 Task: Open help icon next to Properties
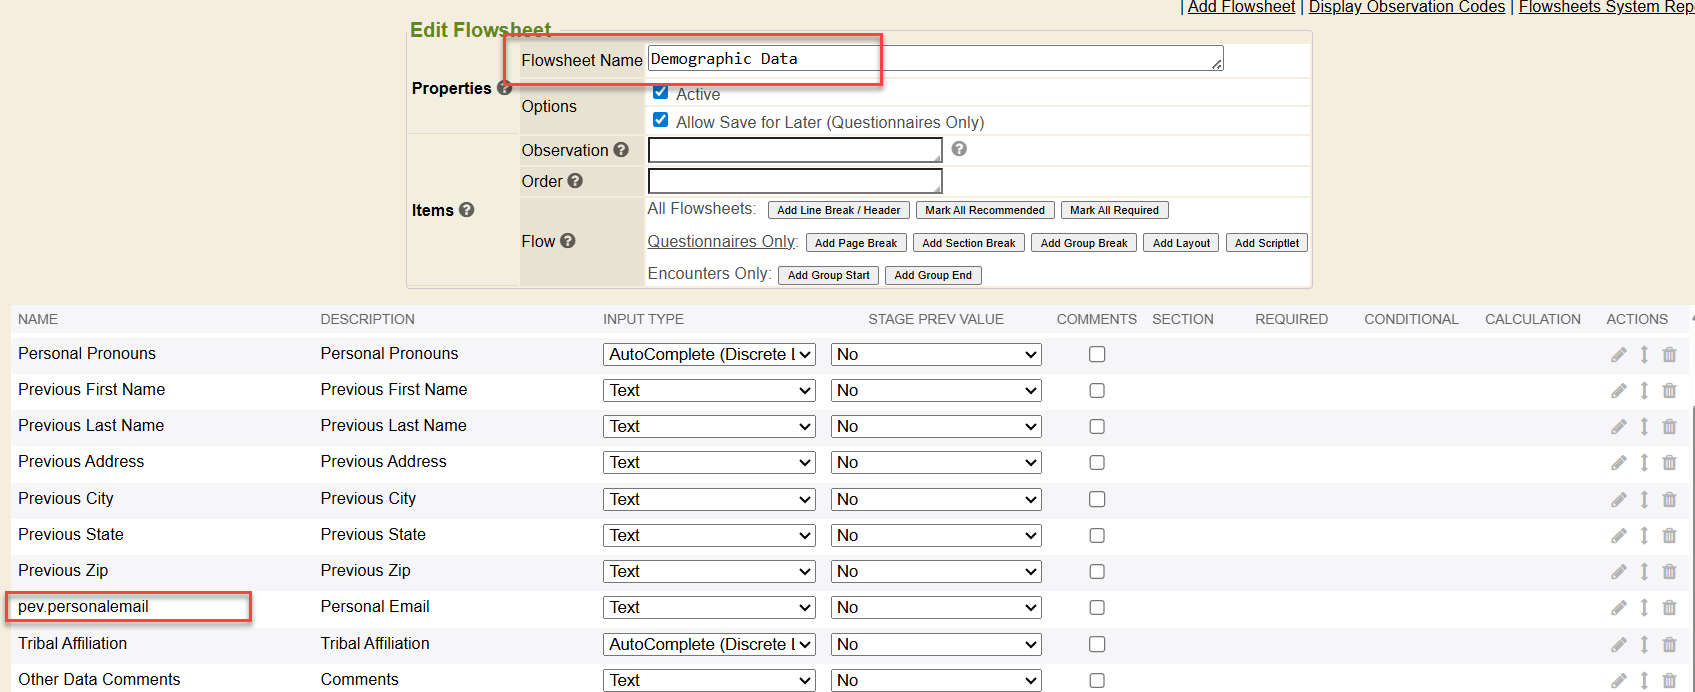(x=504, y=88)
